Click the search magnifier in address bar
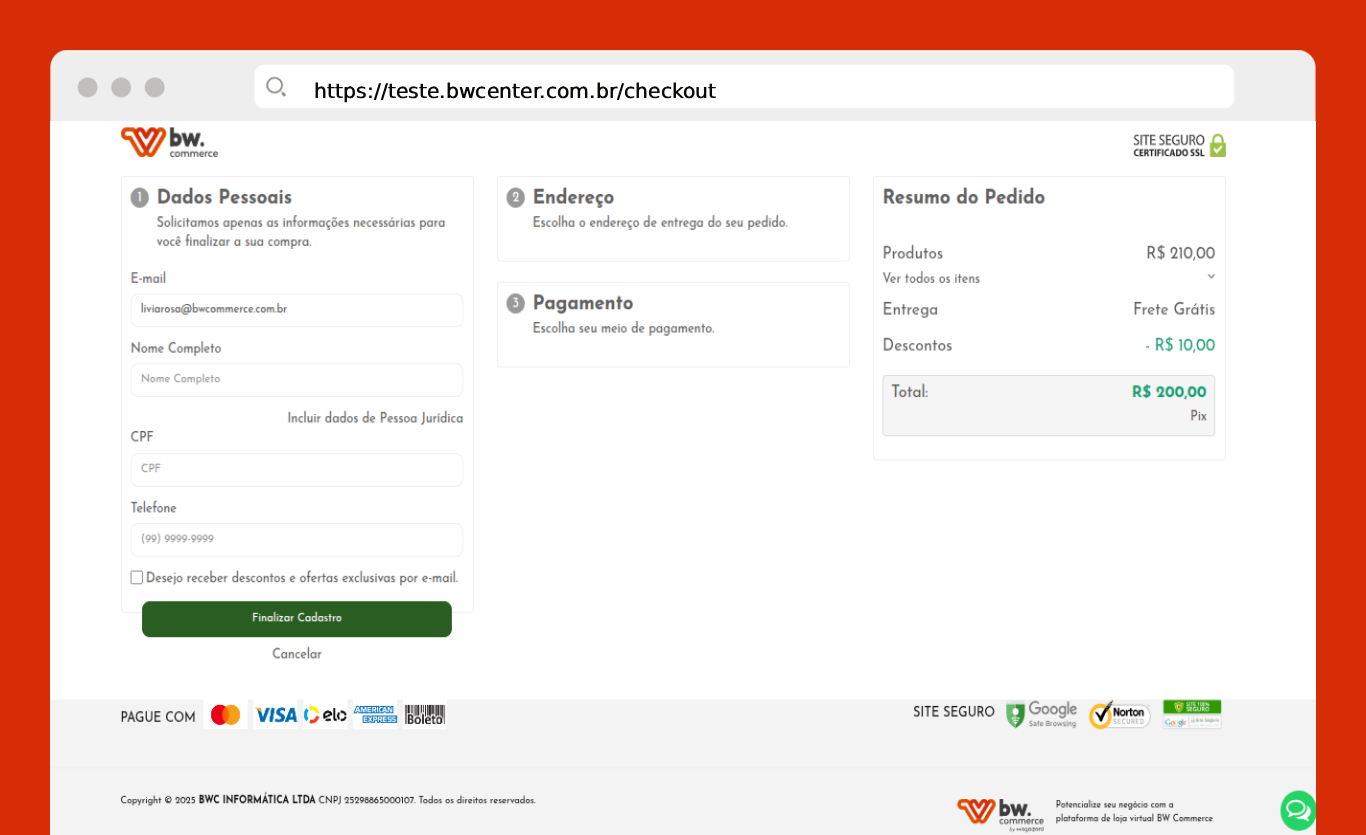The width and height of the screenshot is (1366, 835). pyautogui.click(x=276, y=87)
